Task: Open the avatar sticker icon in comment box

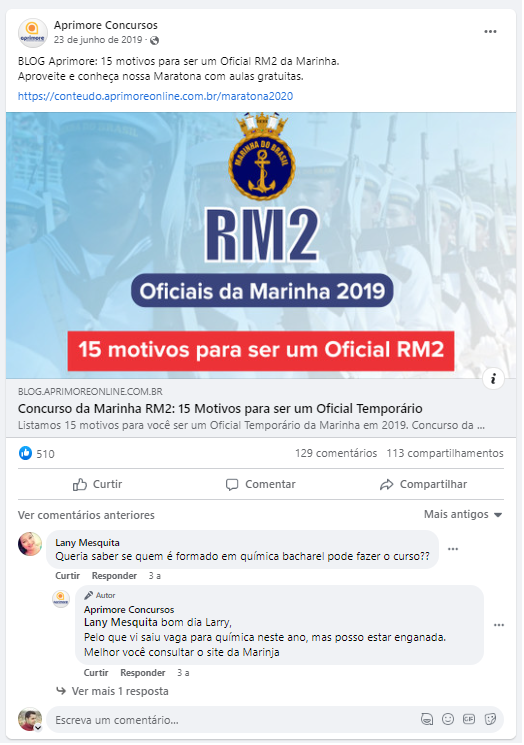Action: (x=427, y=719)
